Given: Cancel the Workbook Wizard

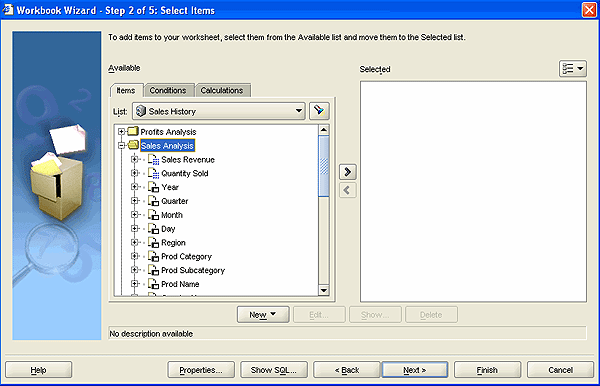Looking at the screenshot, I should (x=560, y=370).
